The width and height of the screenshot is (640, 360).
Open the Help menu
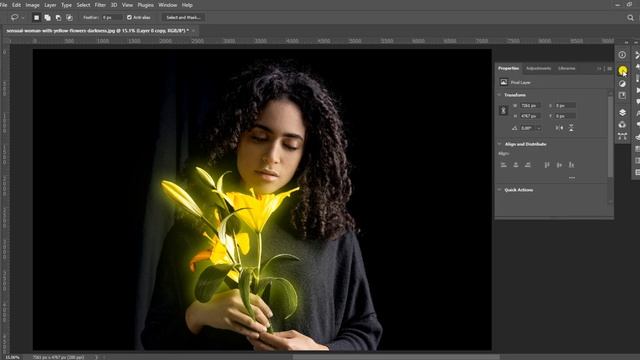point(187,5)
